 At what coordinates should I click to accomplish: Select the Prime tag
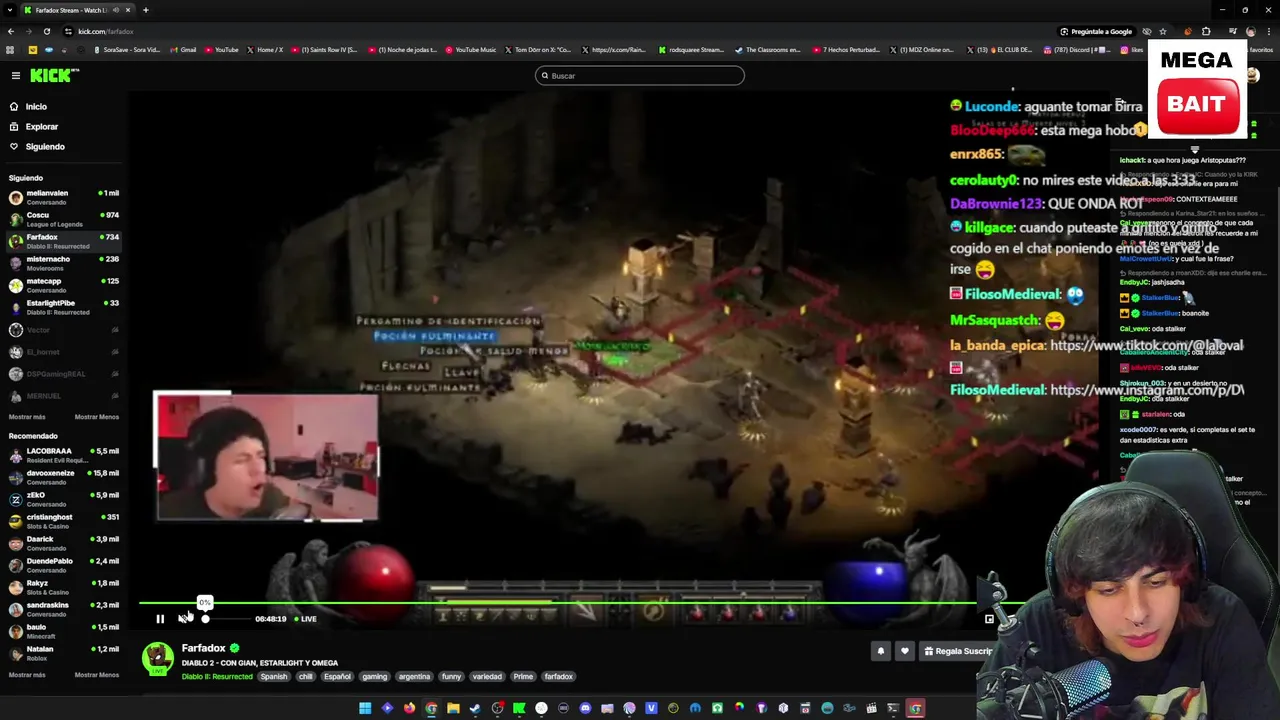523,677
